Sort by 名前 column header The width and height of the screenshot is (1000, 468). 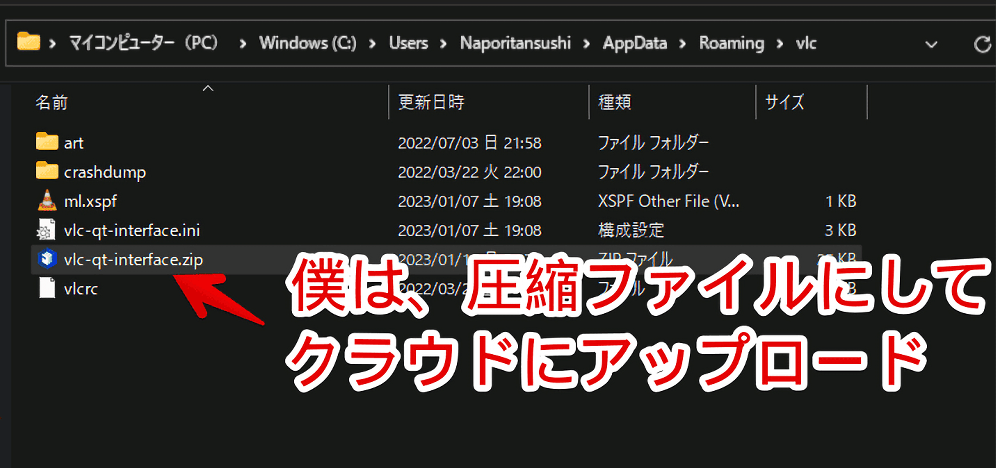click(x=51, y=101)
